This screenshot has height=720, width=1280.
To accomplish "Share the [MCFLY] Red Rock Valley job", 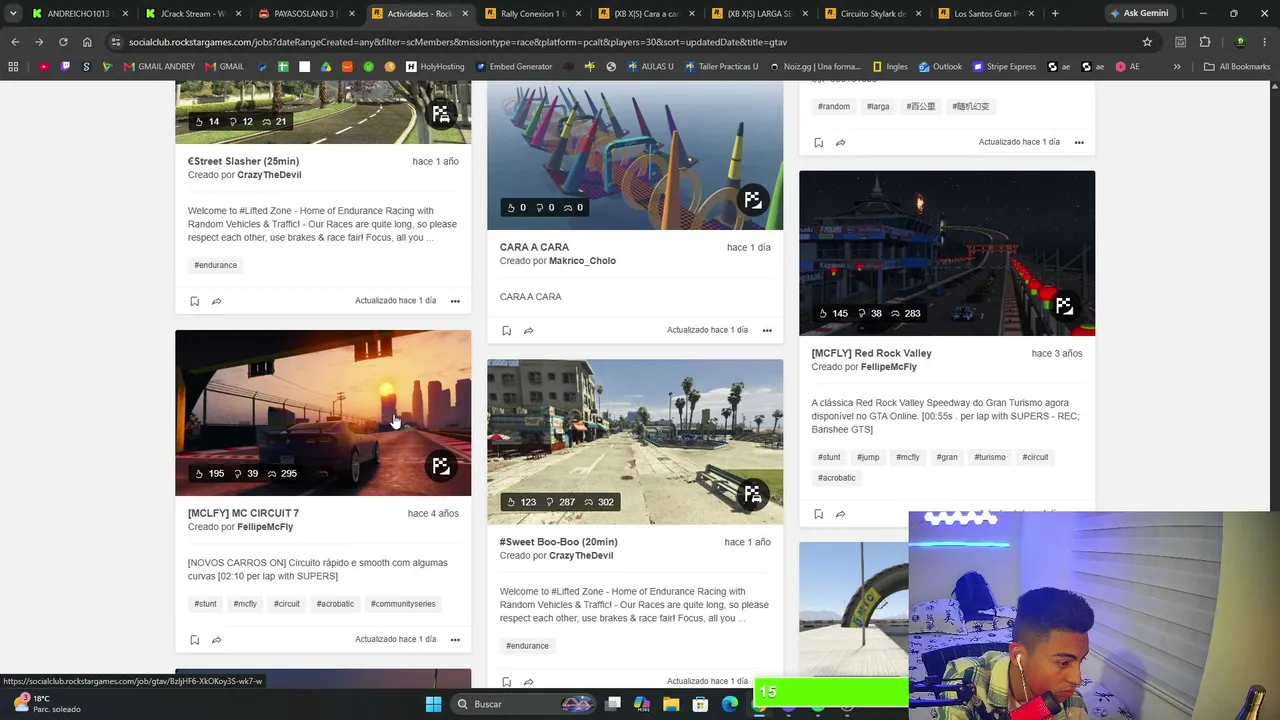I will [x=840, y=514].
